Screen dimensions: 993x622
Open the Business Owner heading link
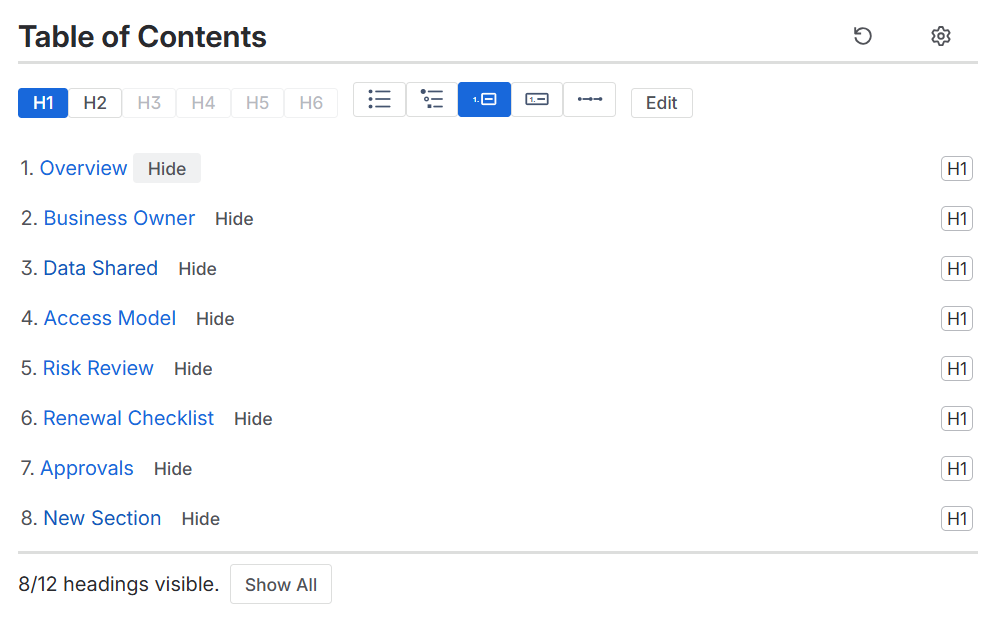119,218
